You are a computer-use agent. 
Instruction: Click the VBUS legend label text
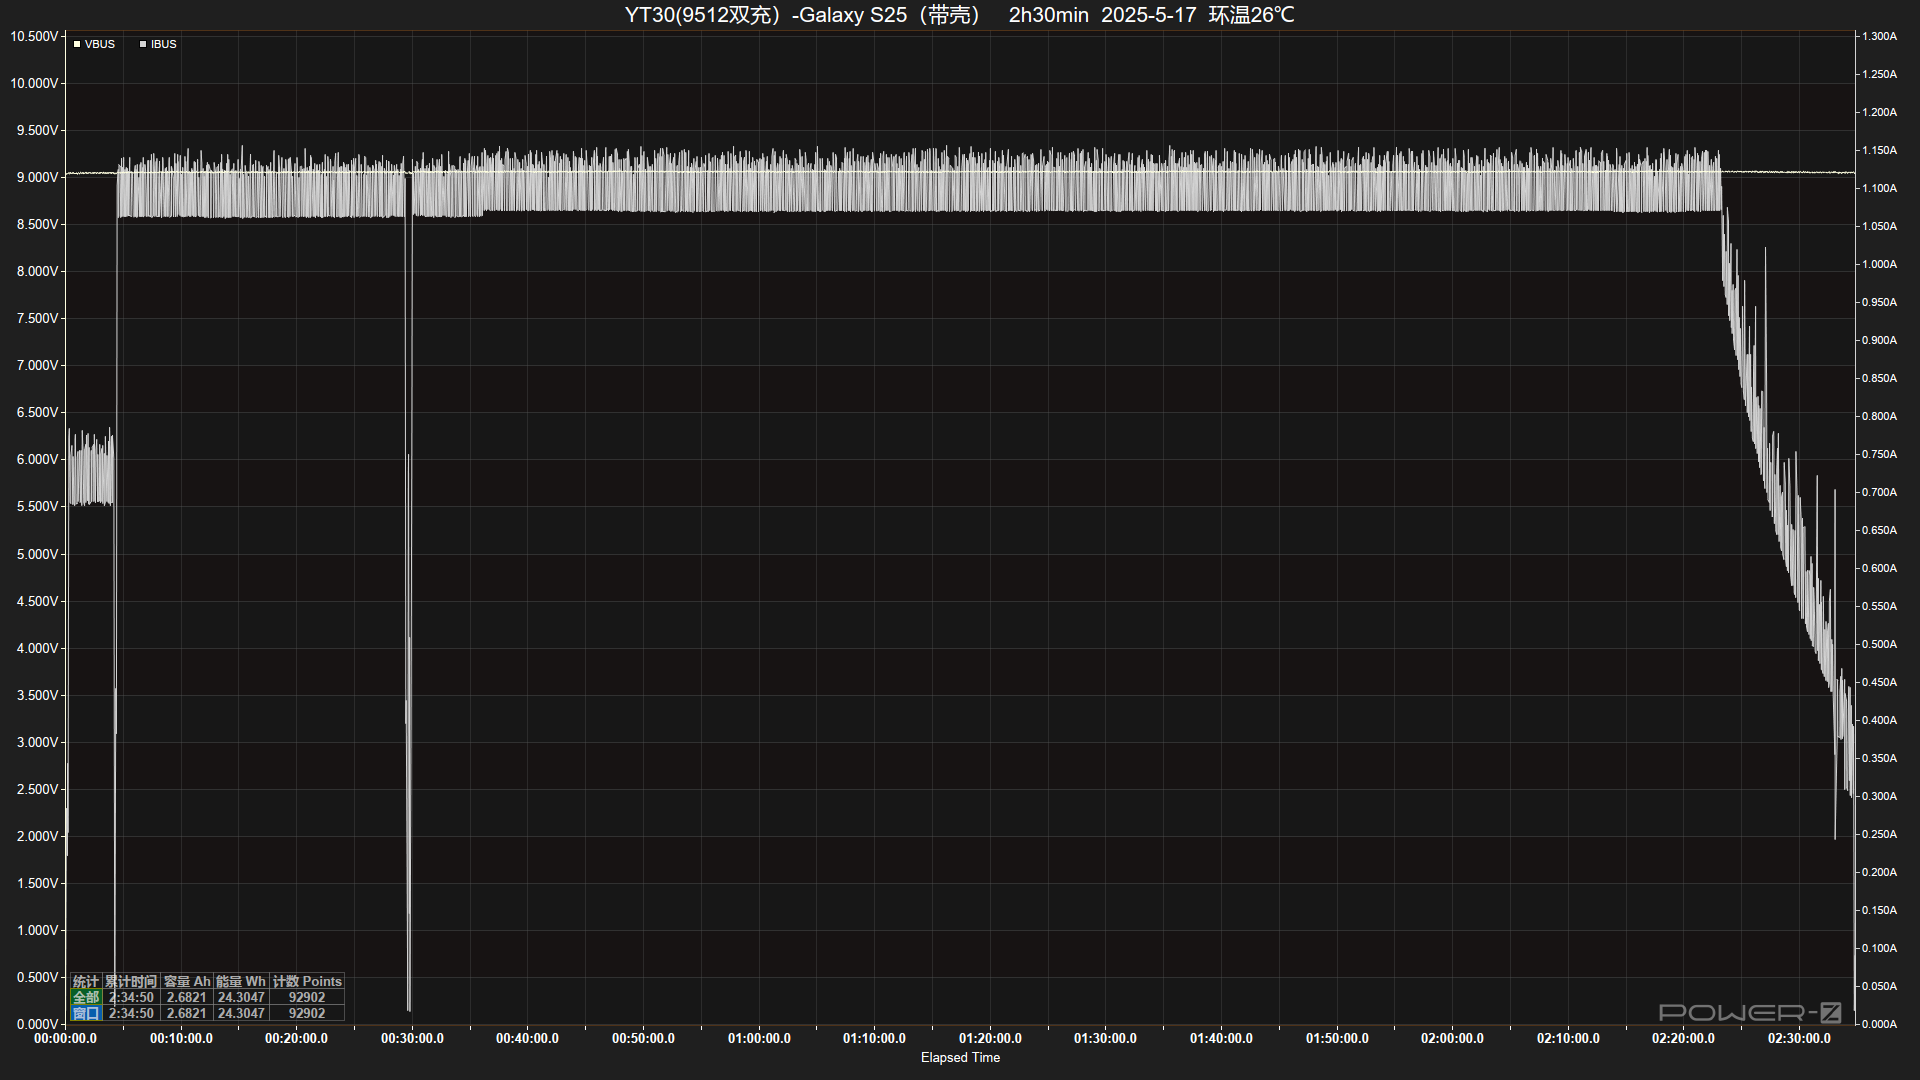(100, 44)
